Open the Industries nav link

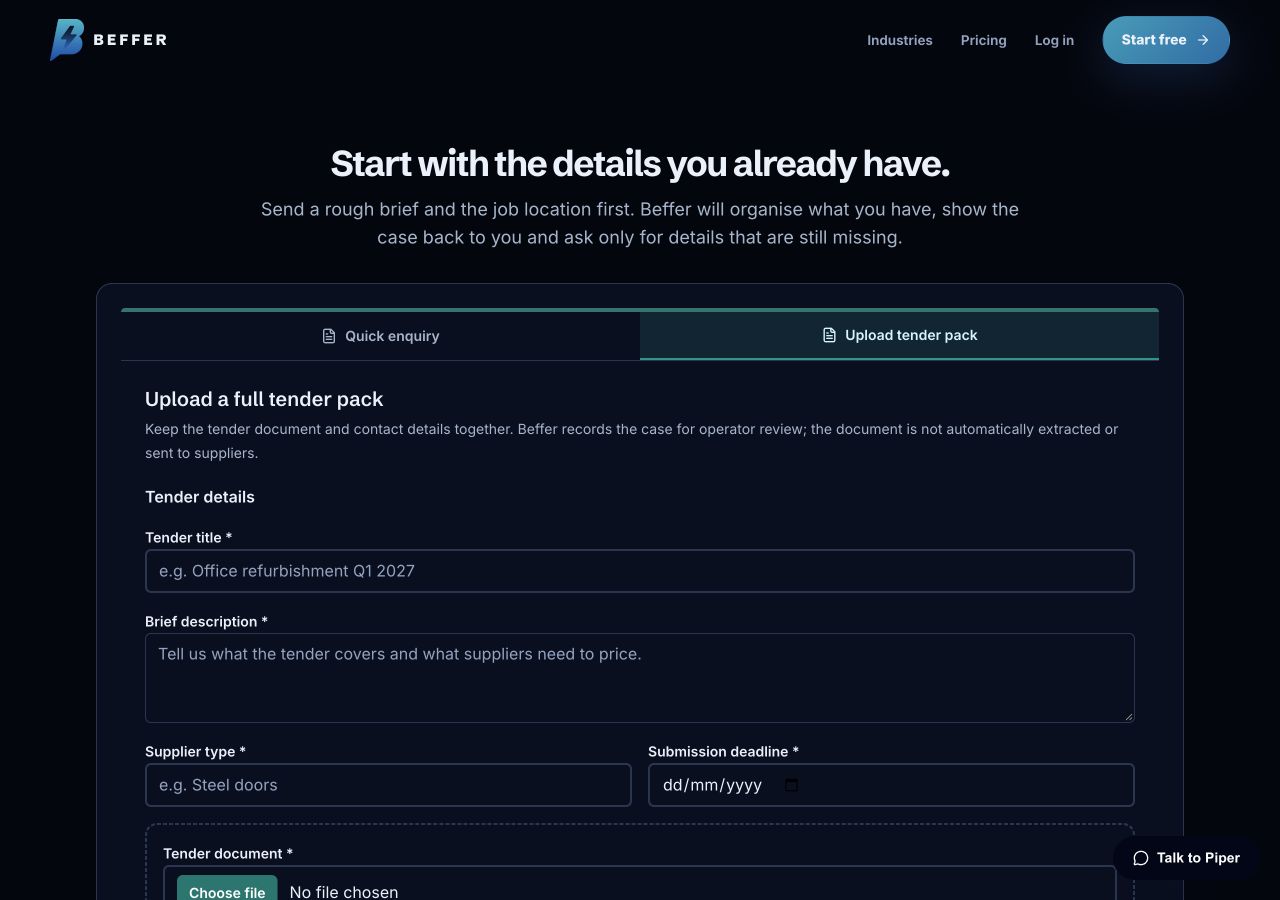click(900, 40)
